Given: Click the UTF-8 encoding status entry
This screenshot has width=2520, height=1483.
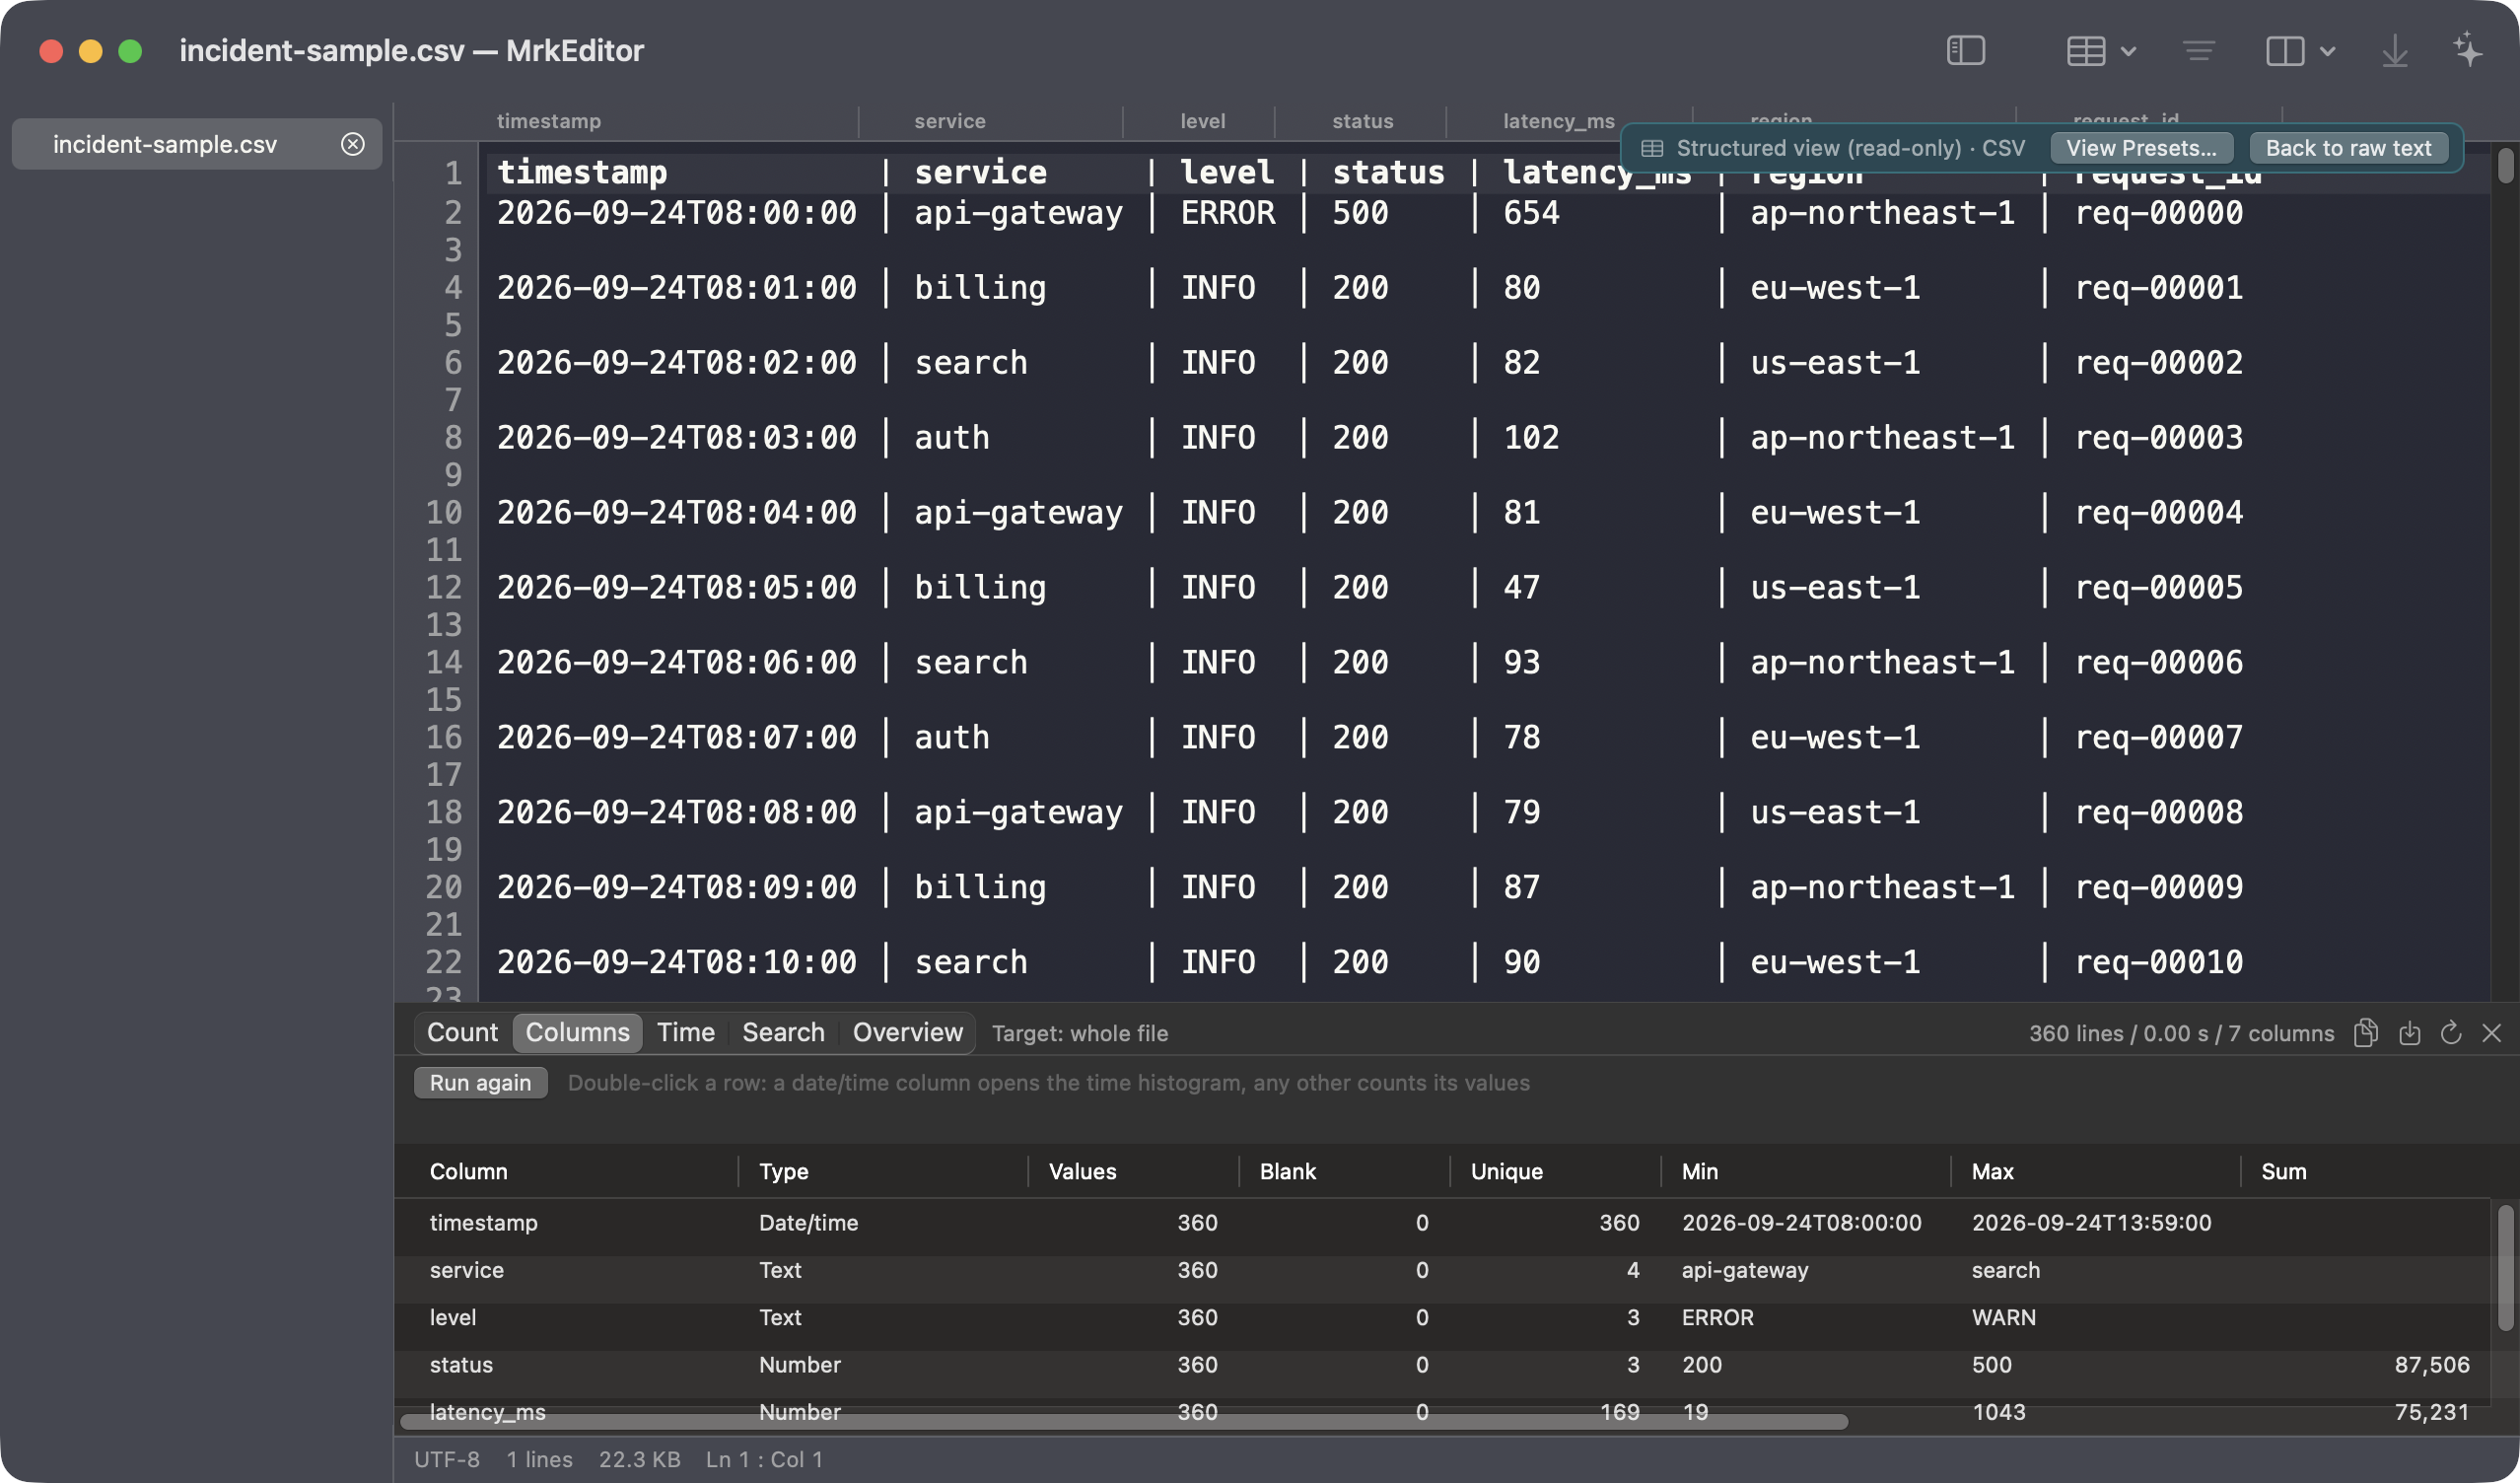Looking at the screenshot, I should [446, 1459].
